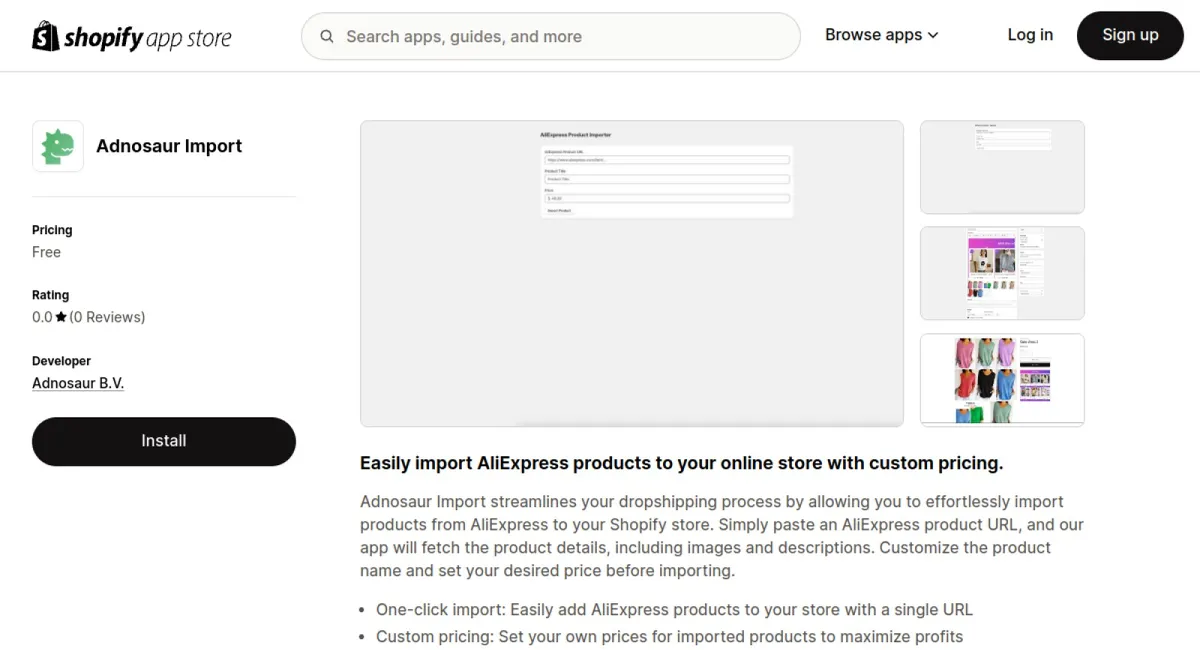Click the Pricing label

pyautogui.click(x=52, y=230)
